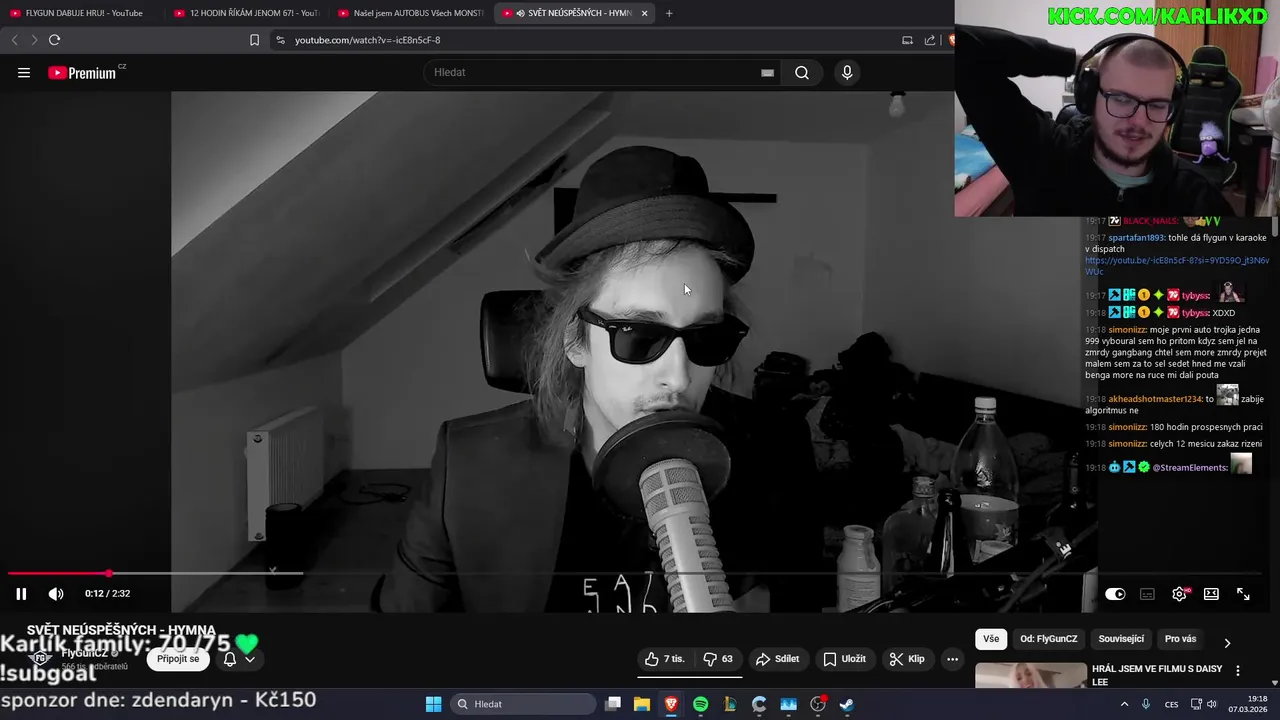Select the Od: FlyGunCZ filter chip

click(x=1049, y=639)
